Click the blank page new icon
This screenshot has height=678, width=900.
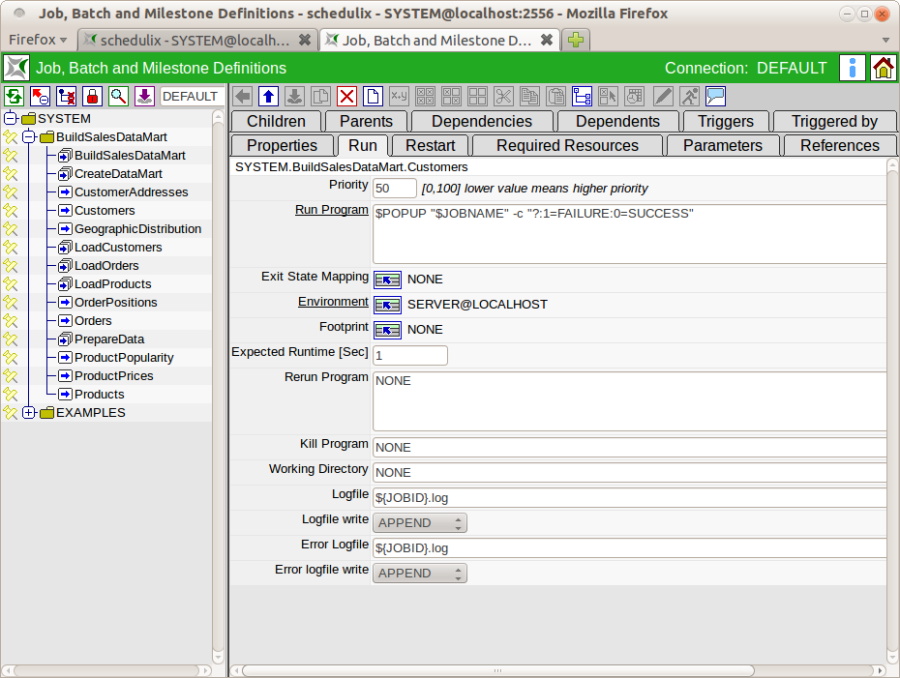coord(373,96)
